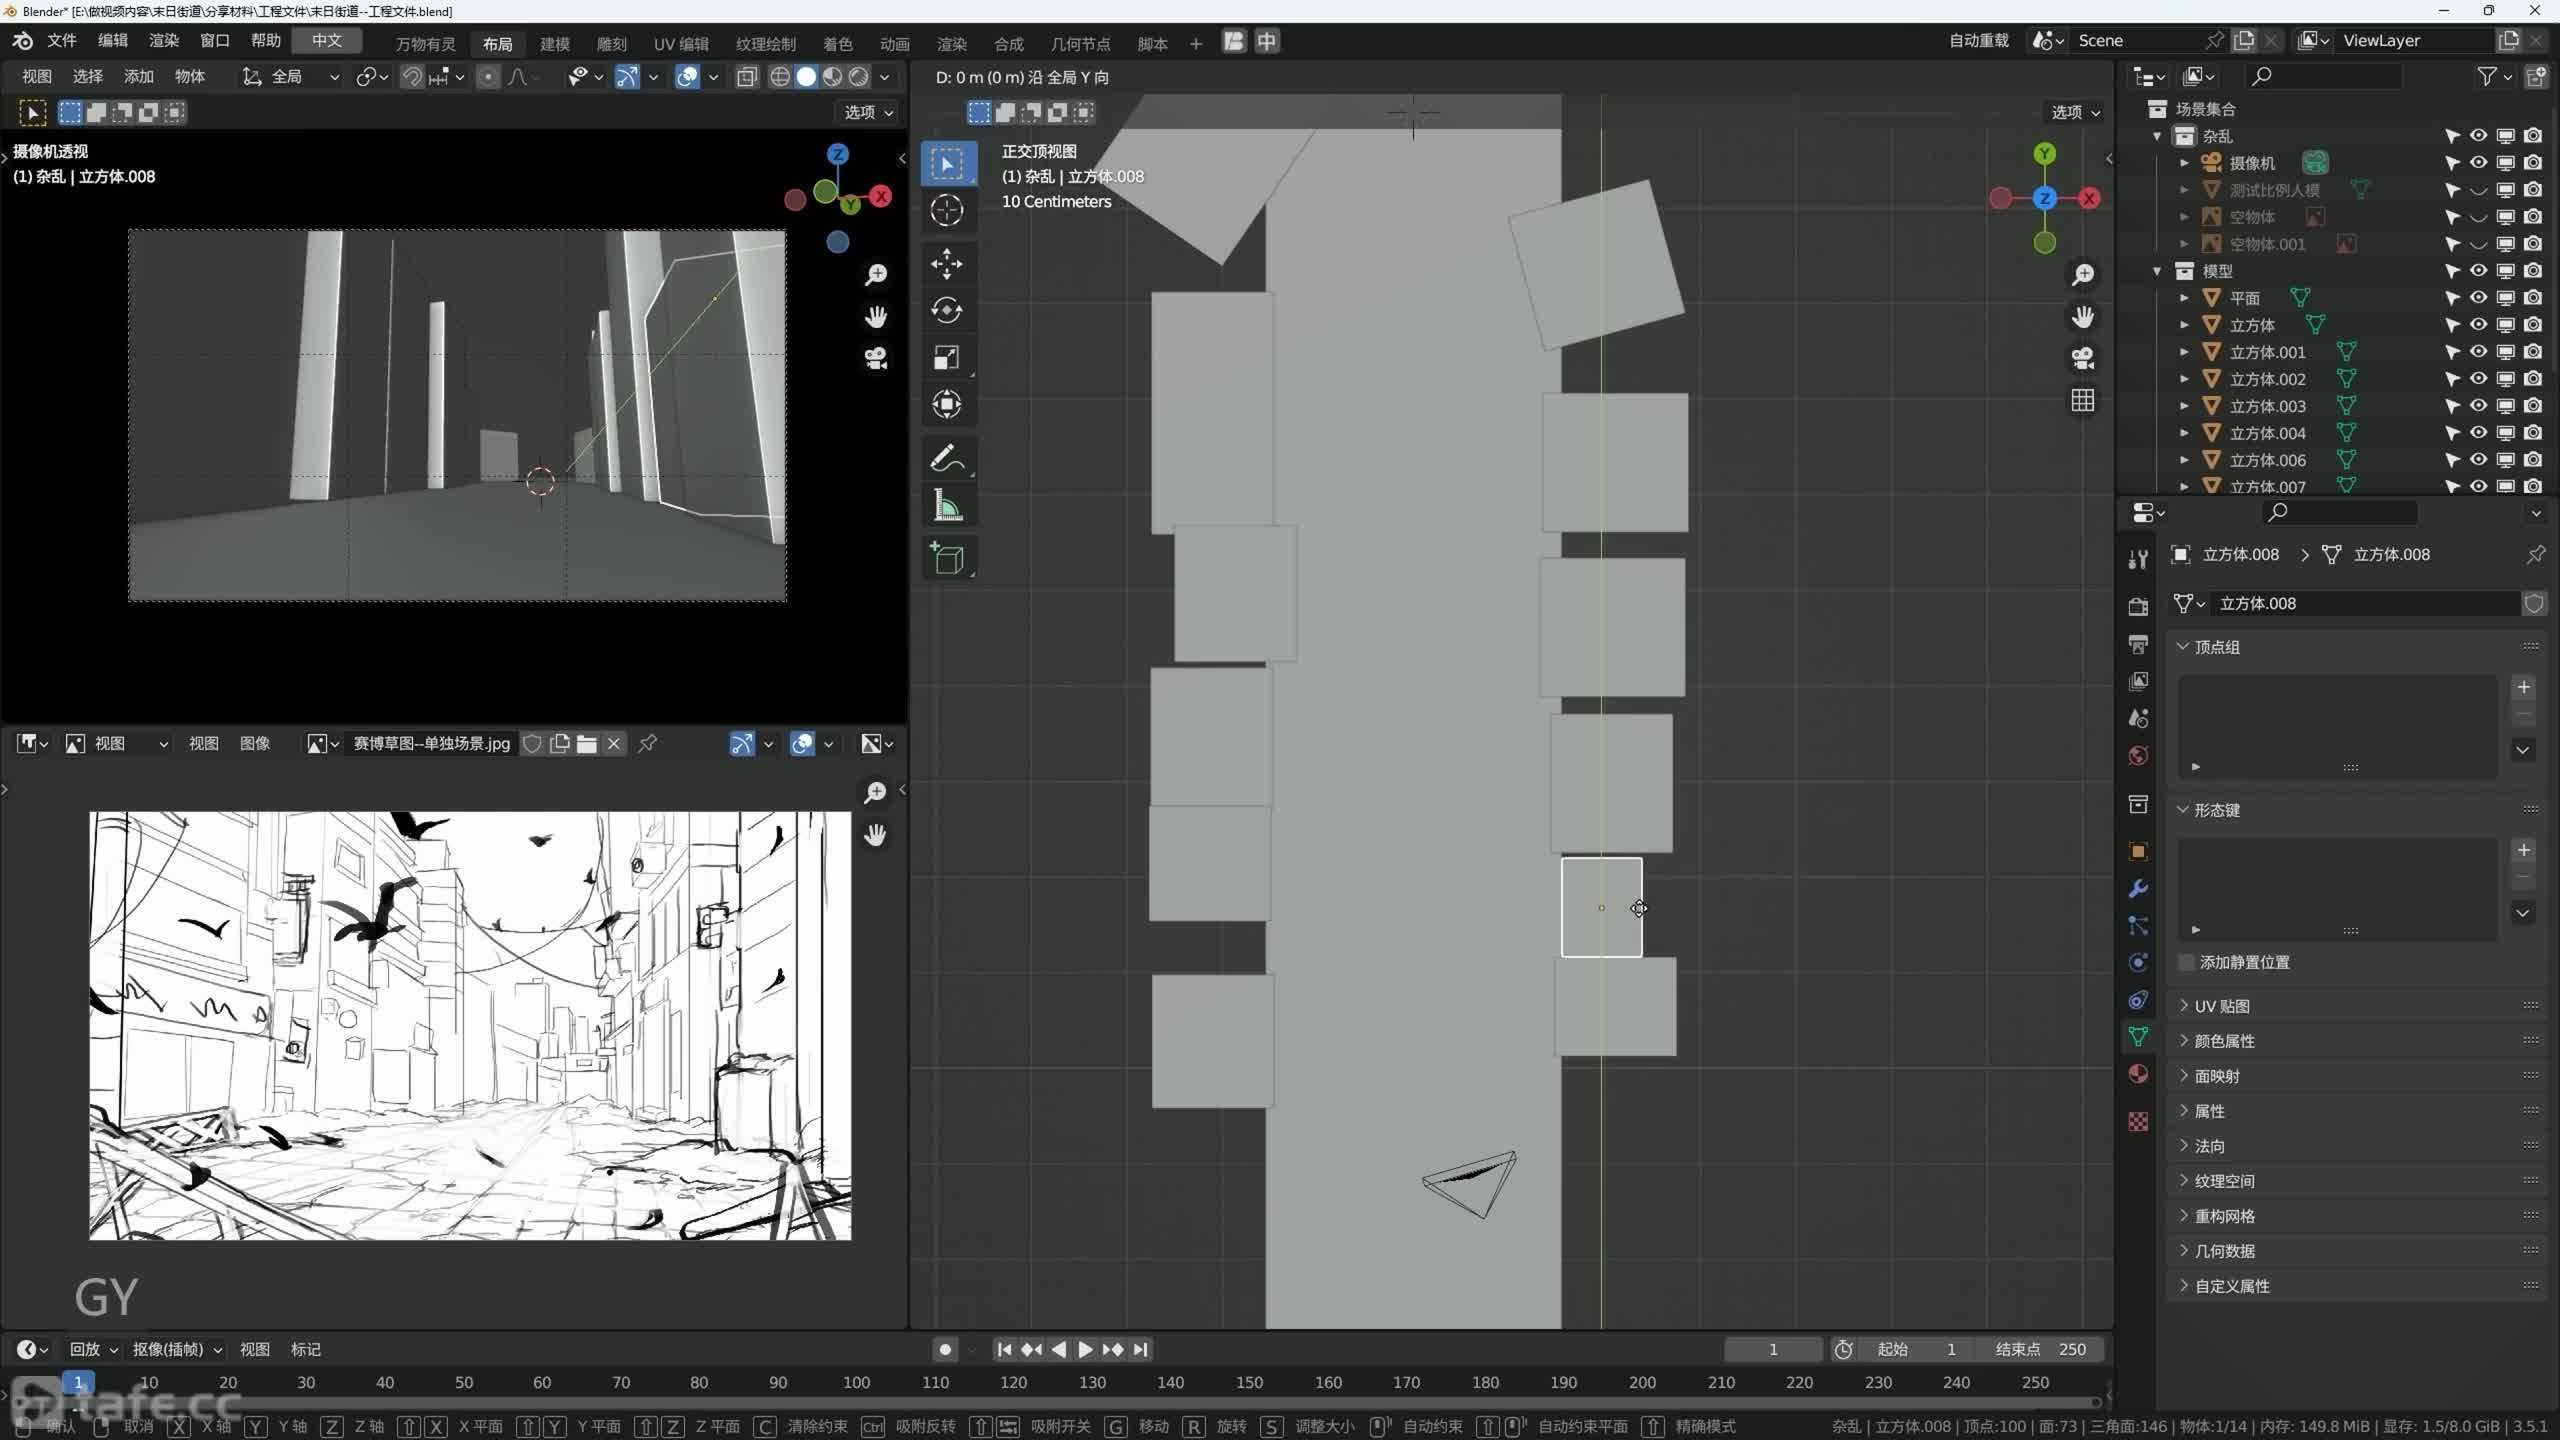2560x1440 pixels.
Task: Select the Cursor tool in the viewport toolbar
Action: [947, 210]
